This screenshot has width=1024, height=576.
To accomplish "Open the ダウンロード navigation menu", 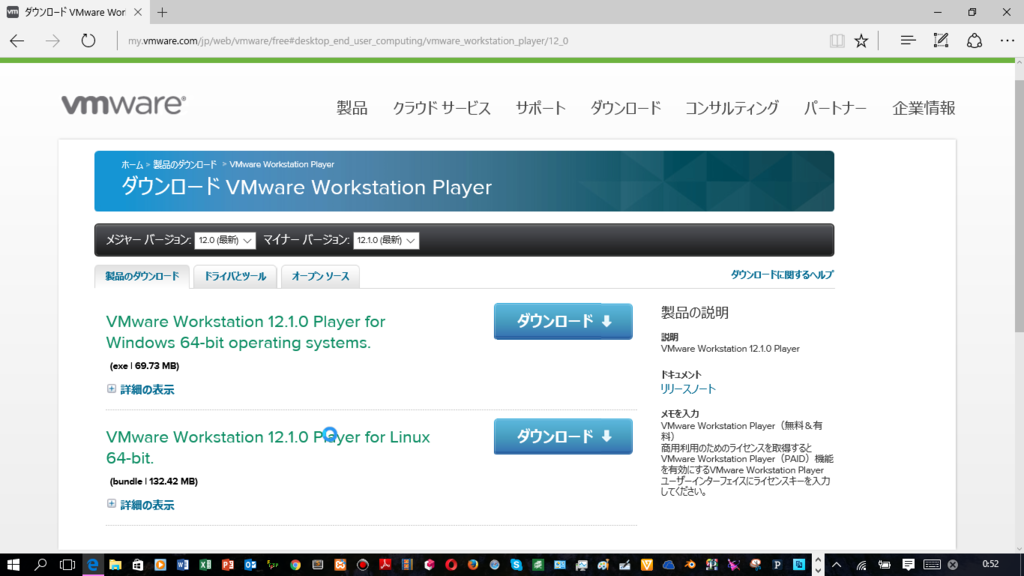I will tap(626, 108).
